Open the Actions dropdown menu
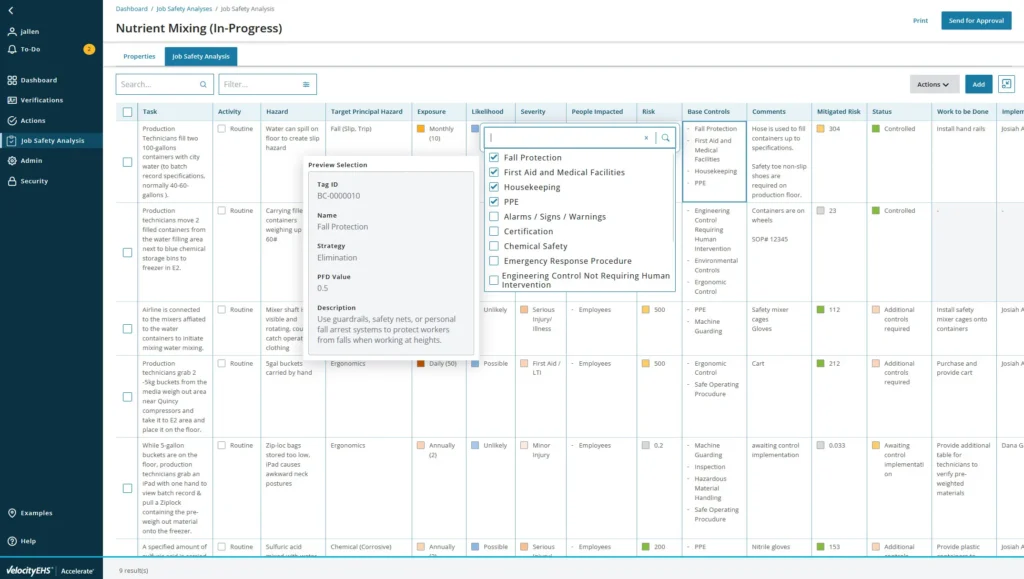This screenshot has width=1024, height=579. pos(934,85)
